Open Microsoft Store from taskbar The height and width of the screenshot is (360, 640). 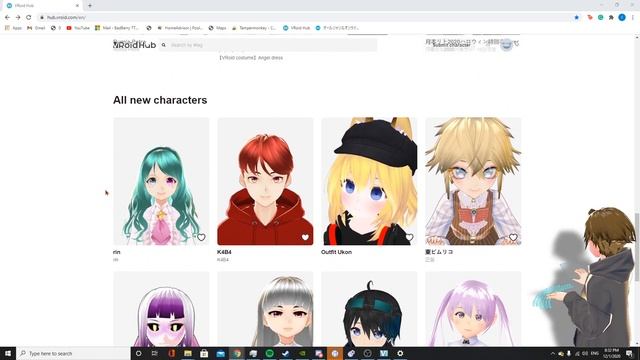(x=204, y=353)
